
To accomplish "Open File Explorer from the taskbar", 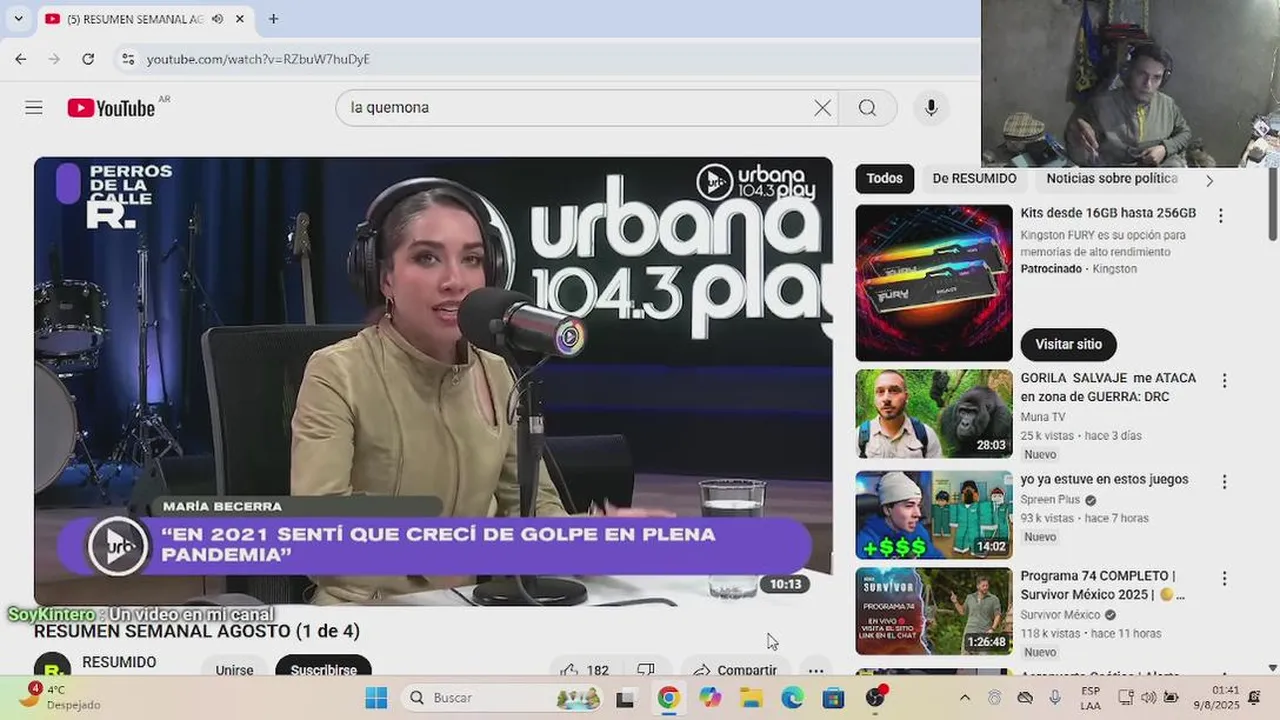I will tap(751, 698).
